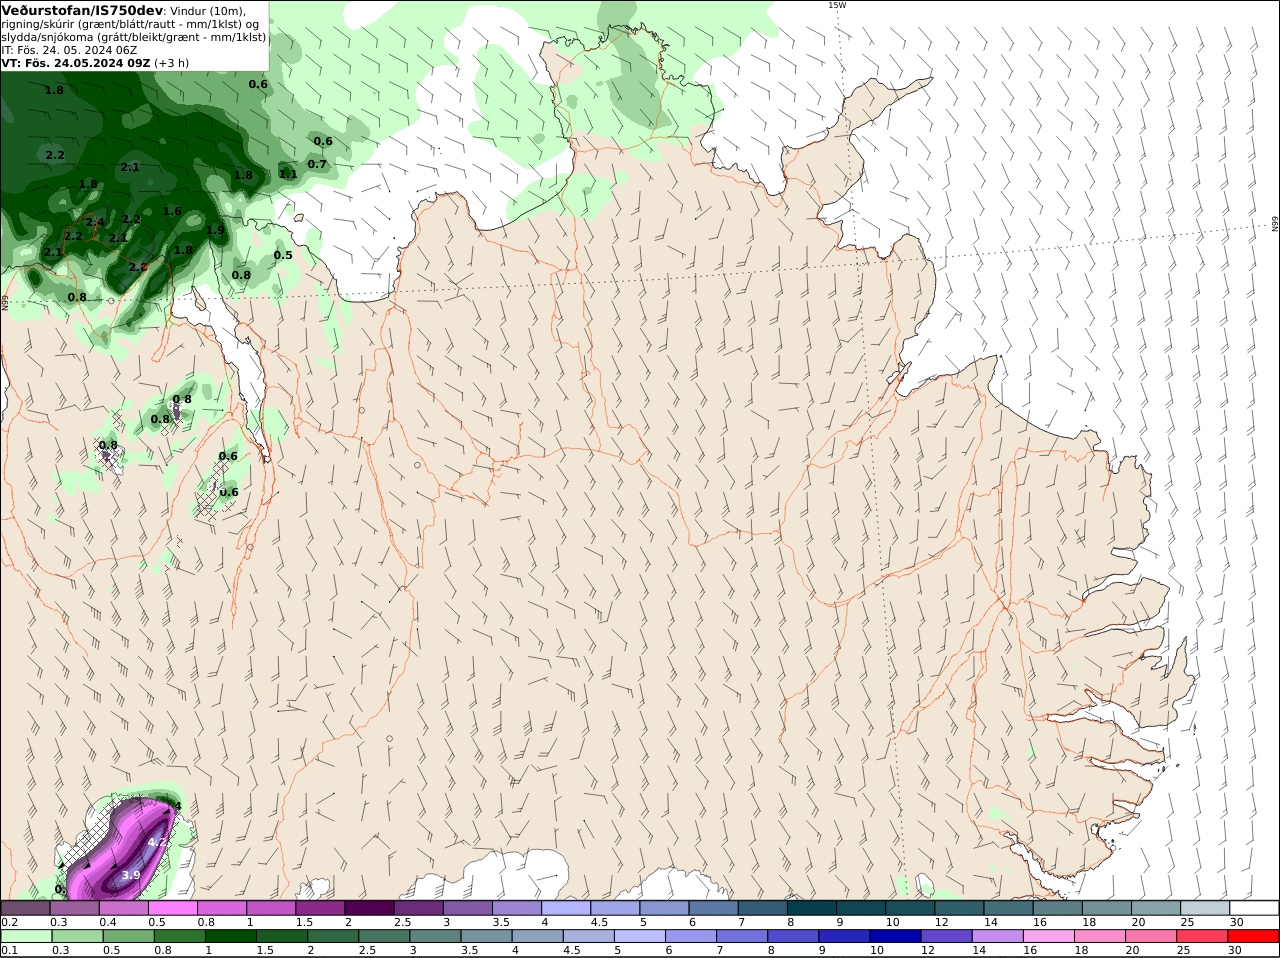This screenshot has height=958, width=1280.
Task: Select the bright red 30+ rain swatch
Action: click(x=1254, y=936)
